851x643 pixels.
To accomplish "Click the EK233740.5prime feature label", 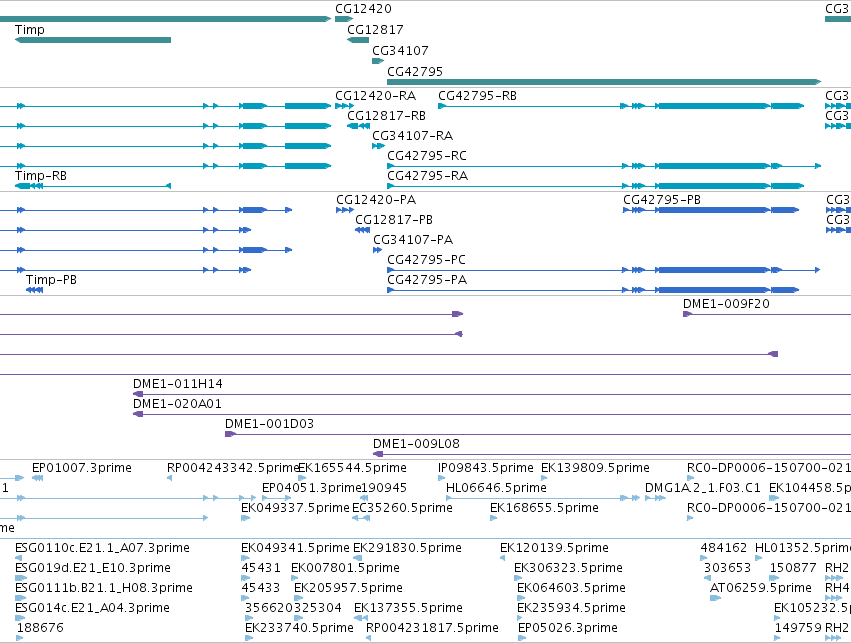I will (299, 628).
